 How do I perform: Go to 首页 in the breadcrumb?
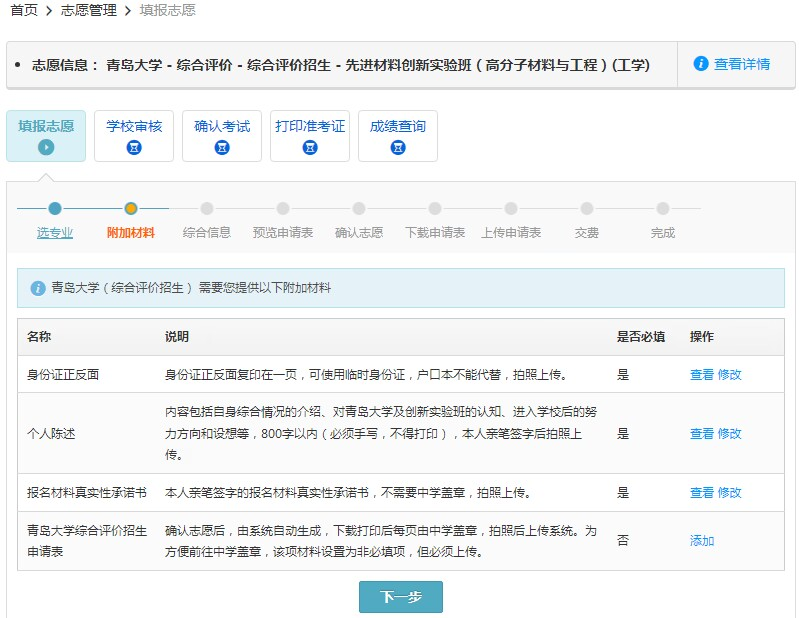[x=24, y=10]
